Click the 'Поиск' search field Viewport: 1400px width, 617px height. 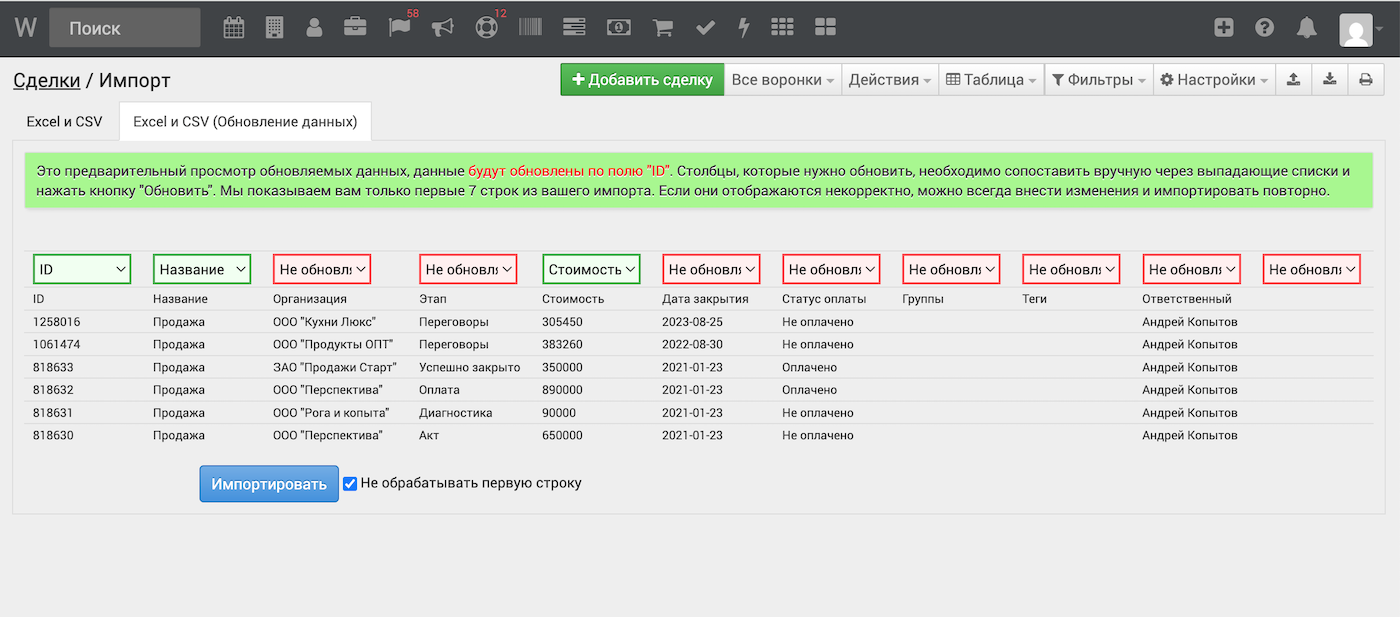pos(124,28)
